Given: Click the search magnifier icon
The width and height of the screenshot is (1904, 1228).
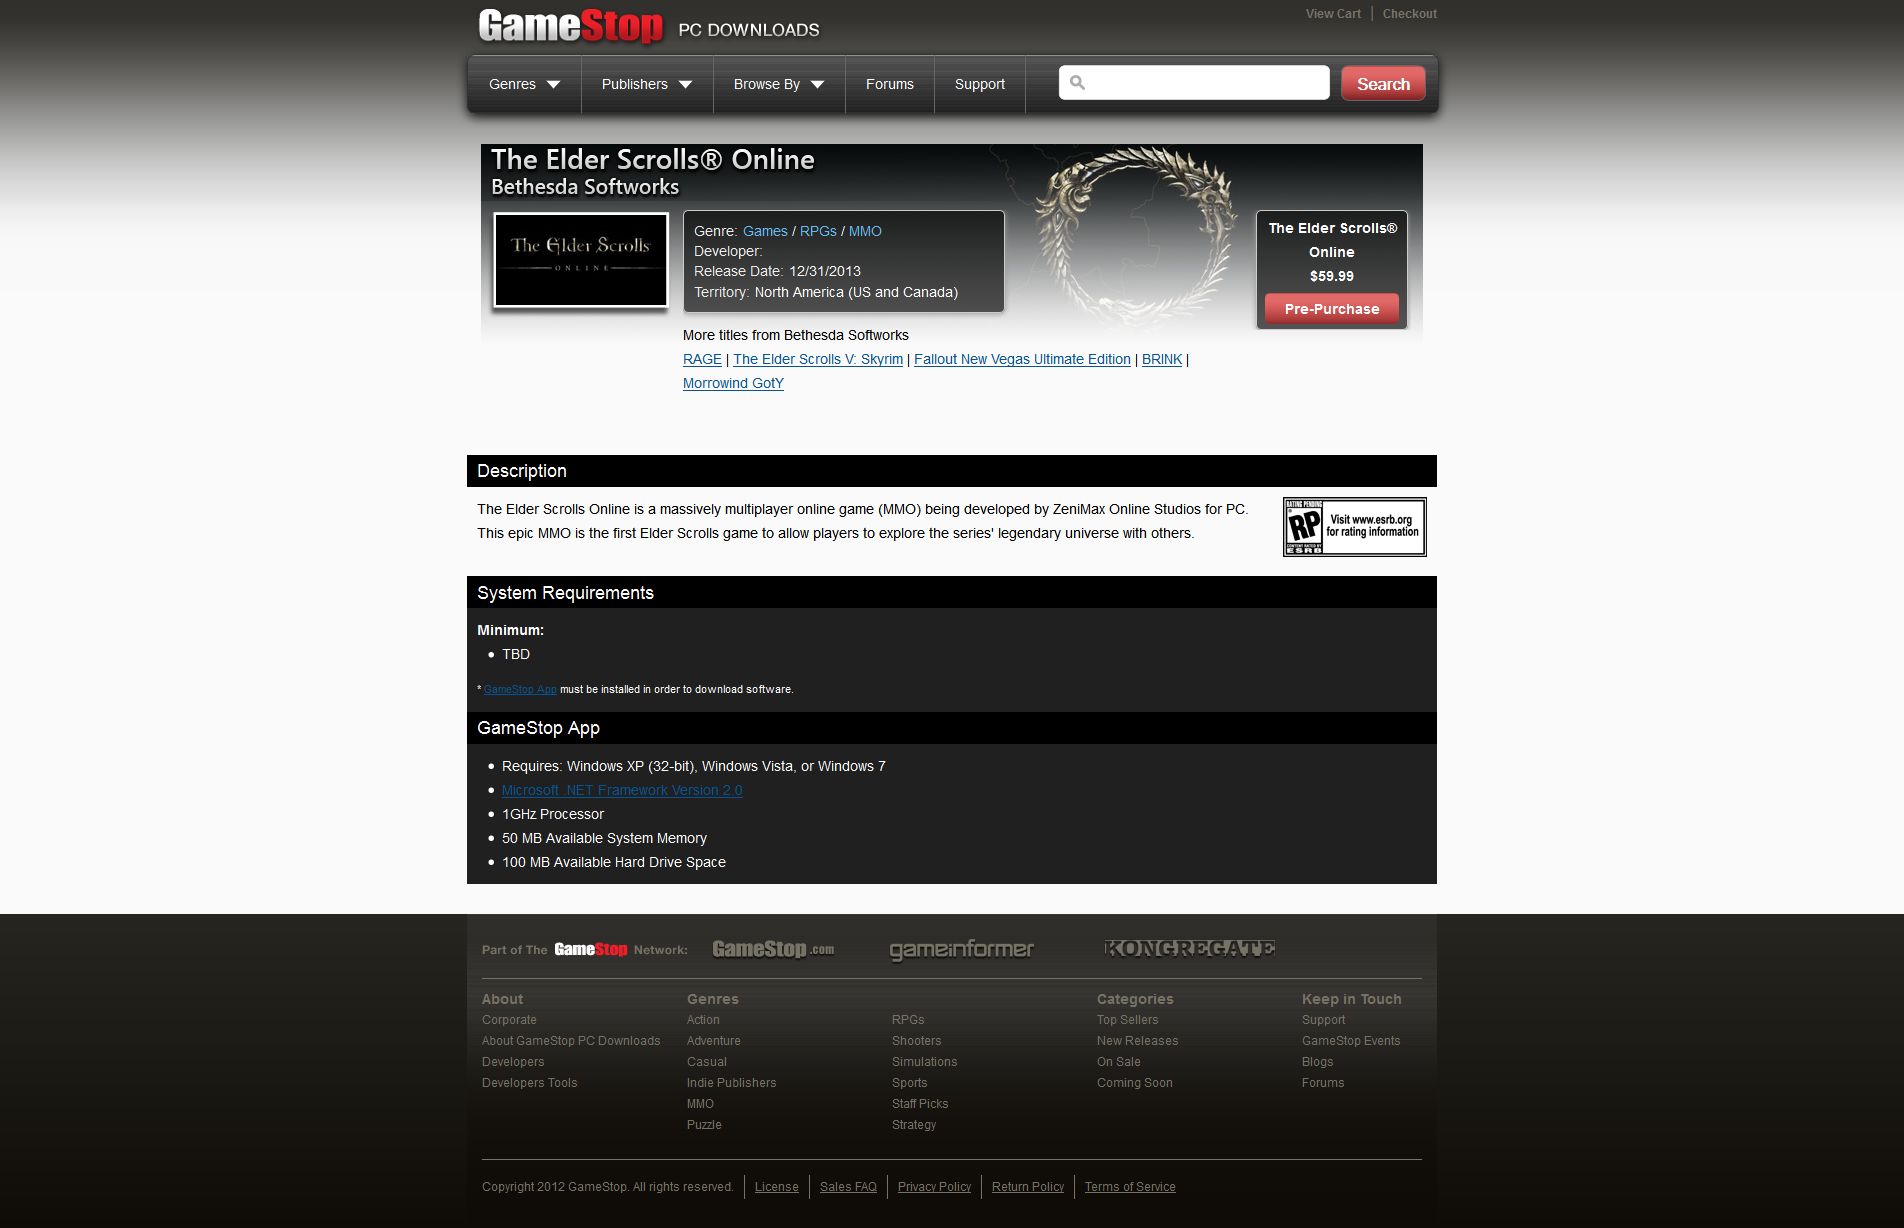Looking at the screenshot, I should (x=1077, y=83).
